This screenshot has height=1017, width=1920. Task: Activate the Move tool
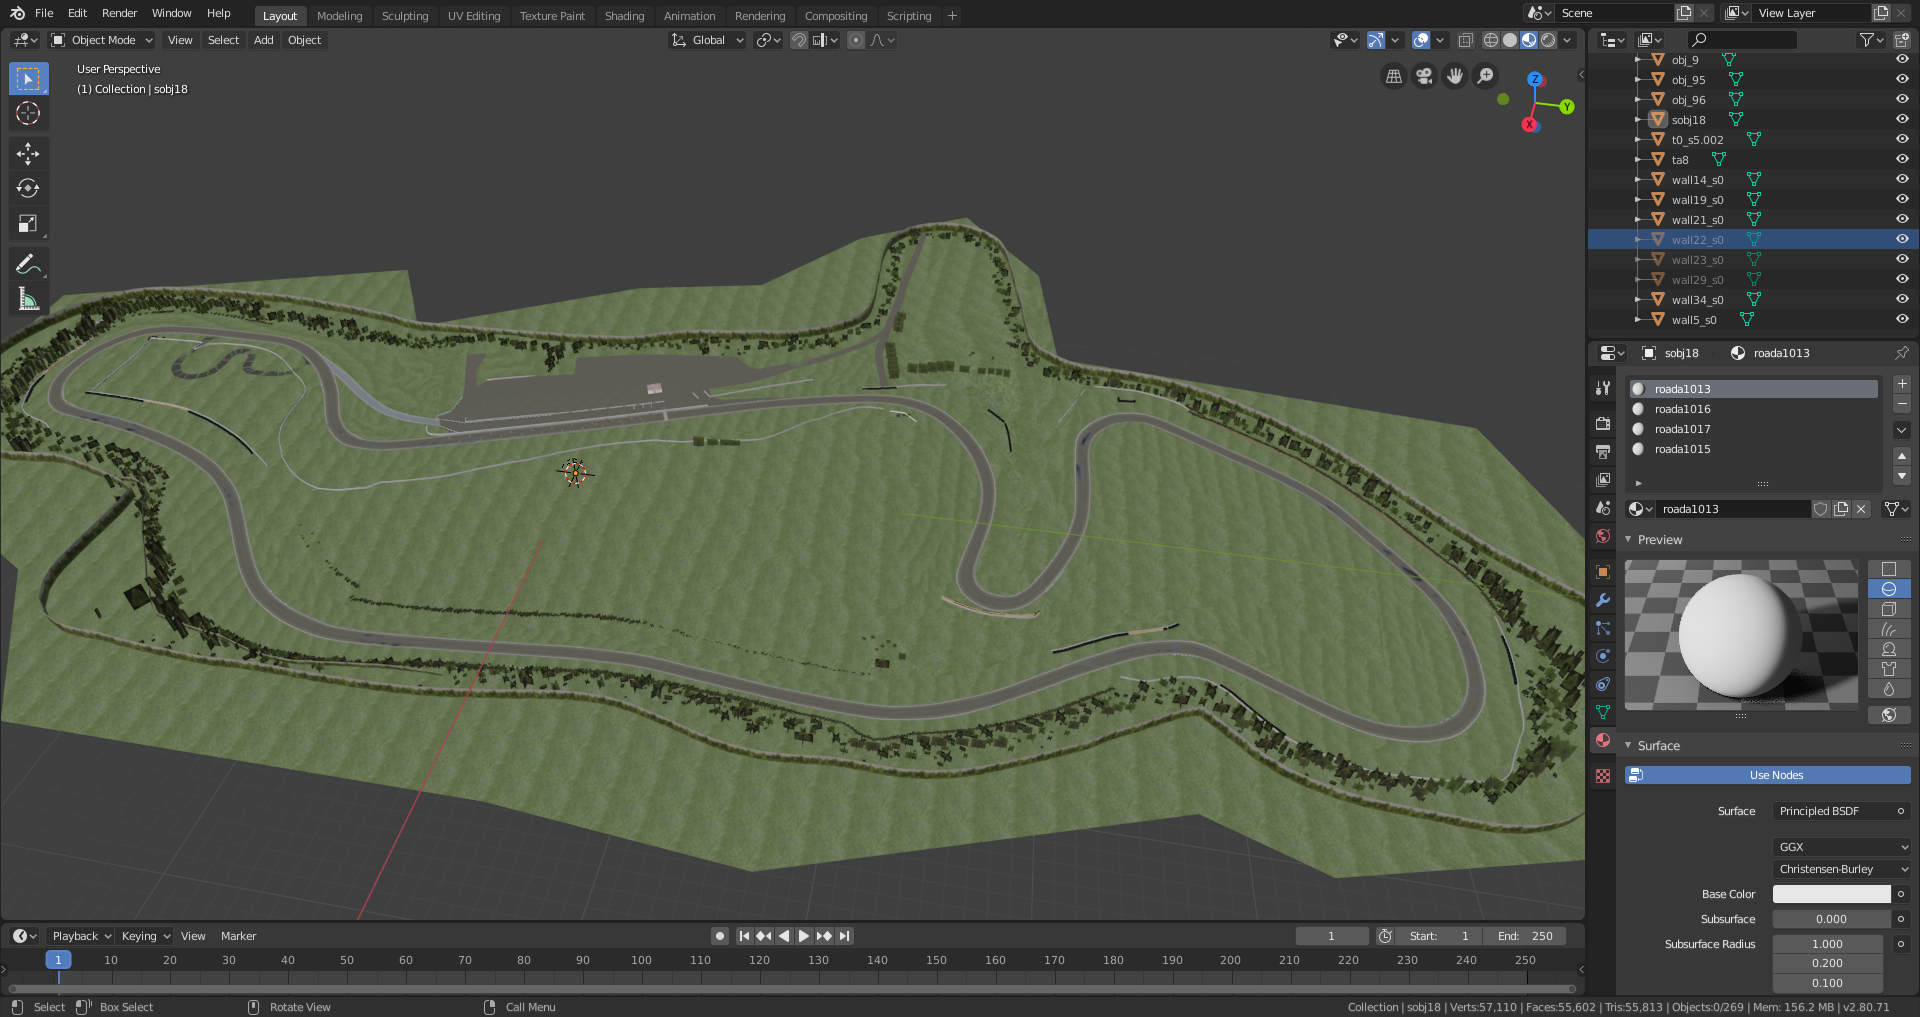click(28, 153)
